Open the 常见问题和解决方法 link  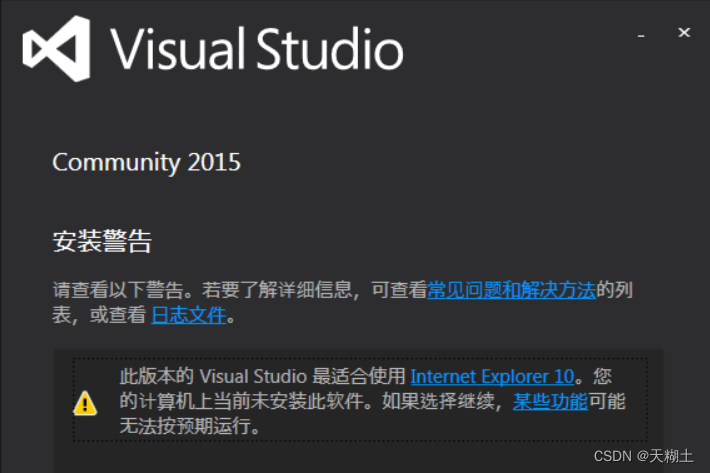tap(511, 290)
